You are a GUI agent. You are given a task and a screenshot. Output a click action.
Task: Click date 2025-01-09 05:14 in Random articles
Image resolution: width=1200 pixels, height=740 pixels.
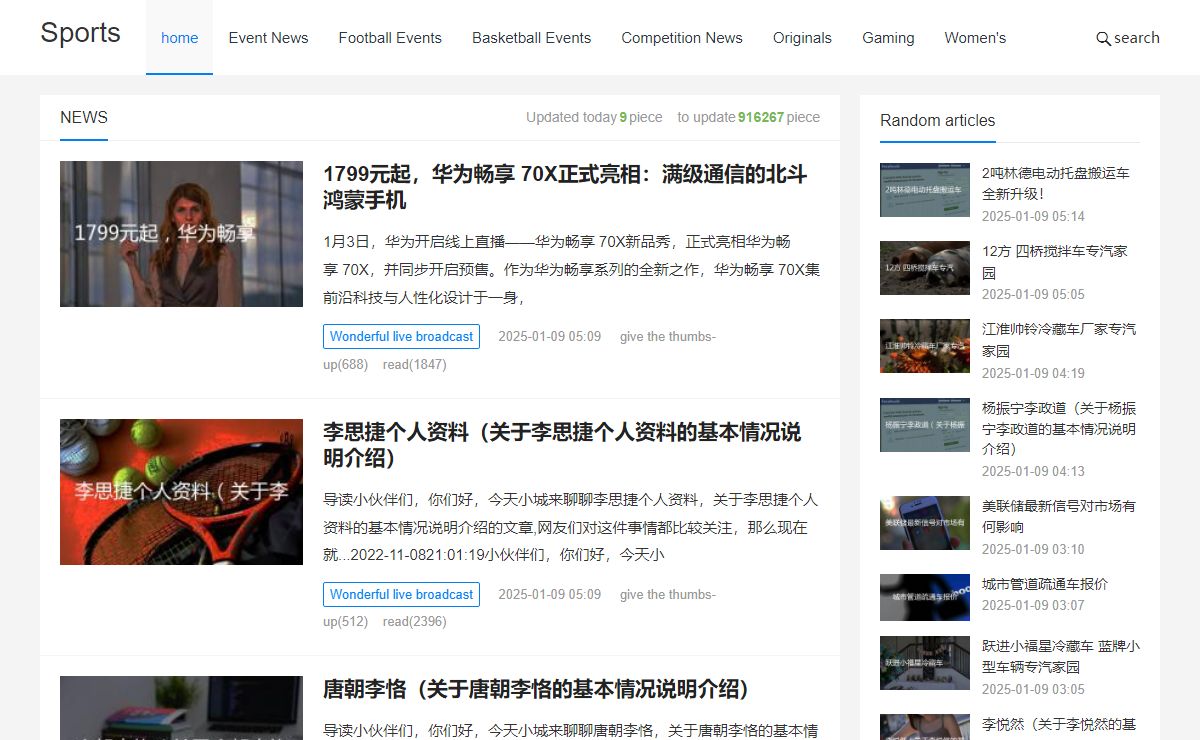tap(1033, 216)
